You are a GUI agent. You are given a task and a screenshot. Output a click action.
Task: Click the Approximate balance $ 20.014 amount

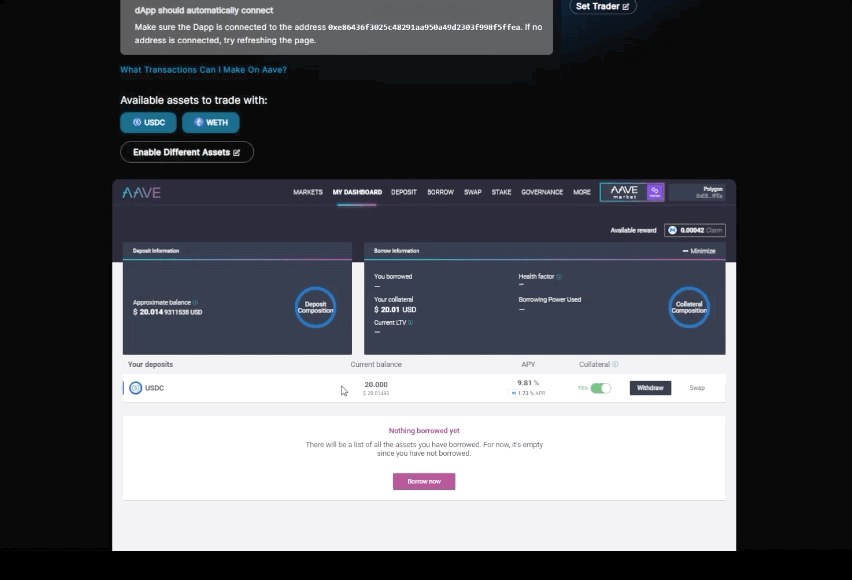tap(167, 312)
